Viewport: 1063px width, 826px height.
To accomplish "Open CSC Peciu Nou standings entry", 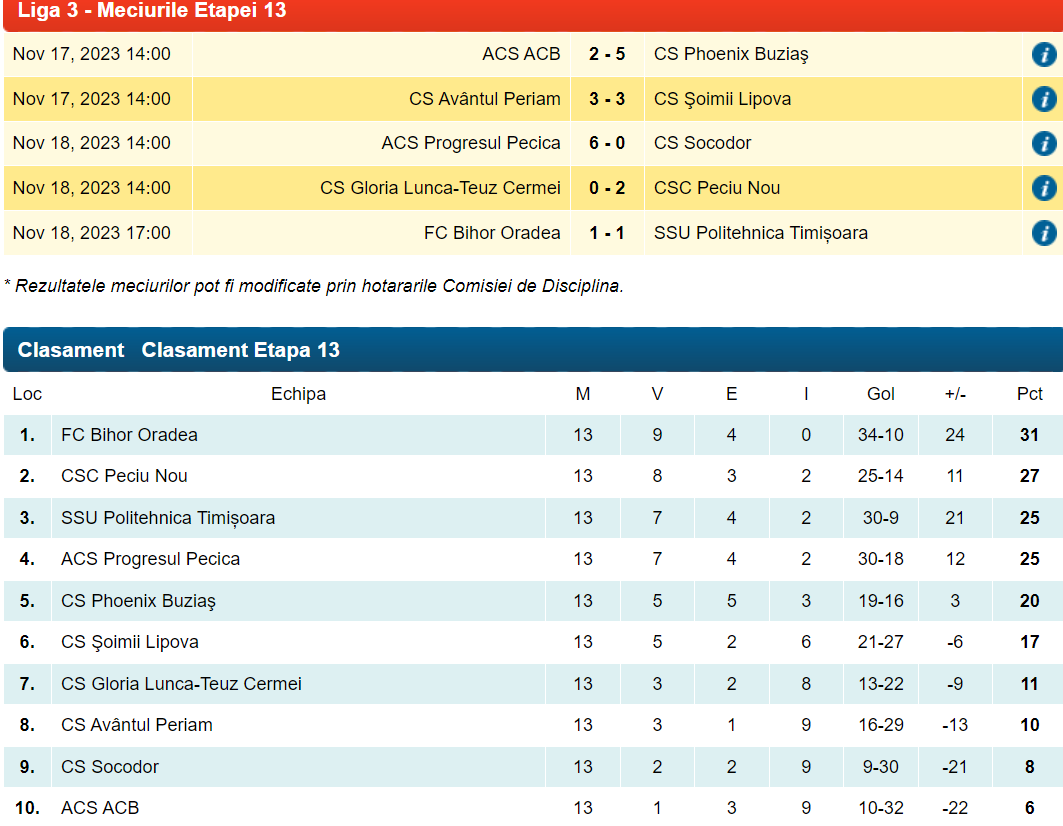I will (x=124, y=476).
